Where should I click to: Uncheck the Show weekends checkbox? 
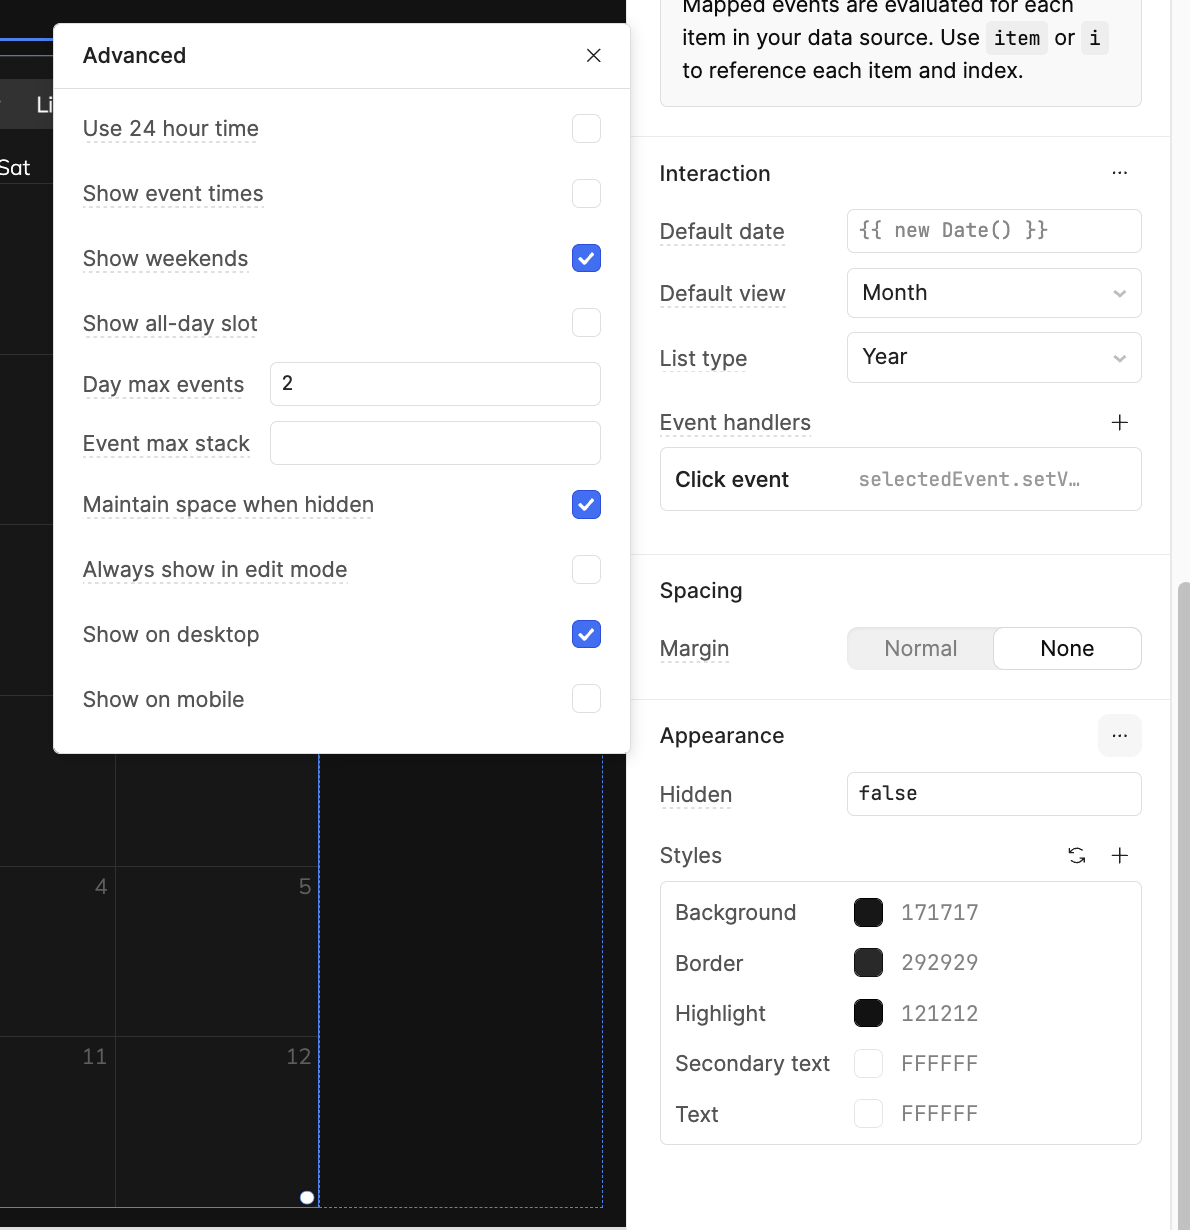[586, 259]
